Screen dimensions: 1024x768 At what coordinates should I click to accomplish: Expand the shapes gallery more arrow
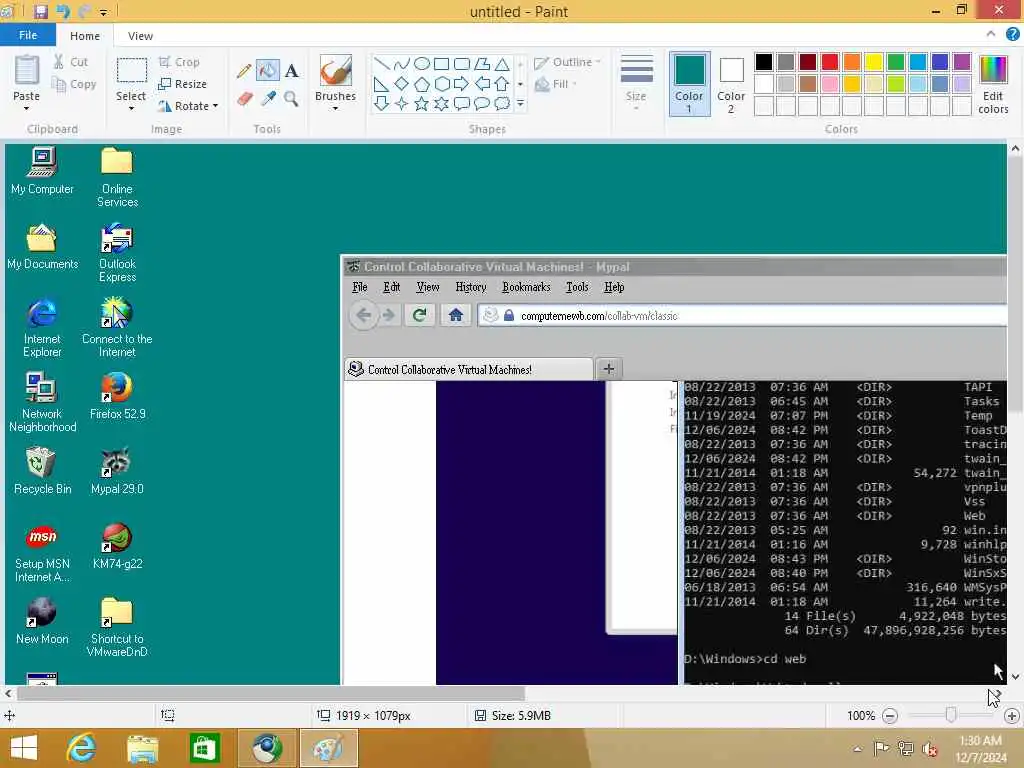(520, 104)
